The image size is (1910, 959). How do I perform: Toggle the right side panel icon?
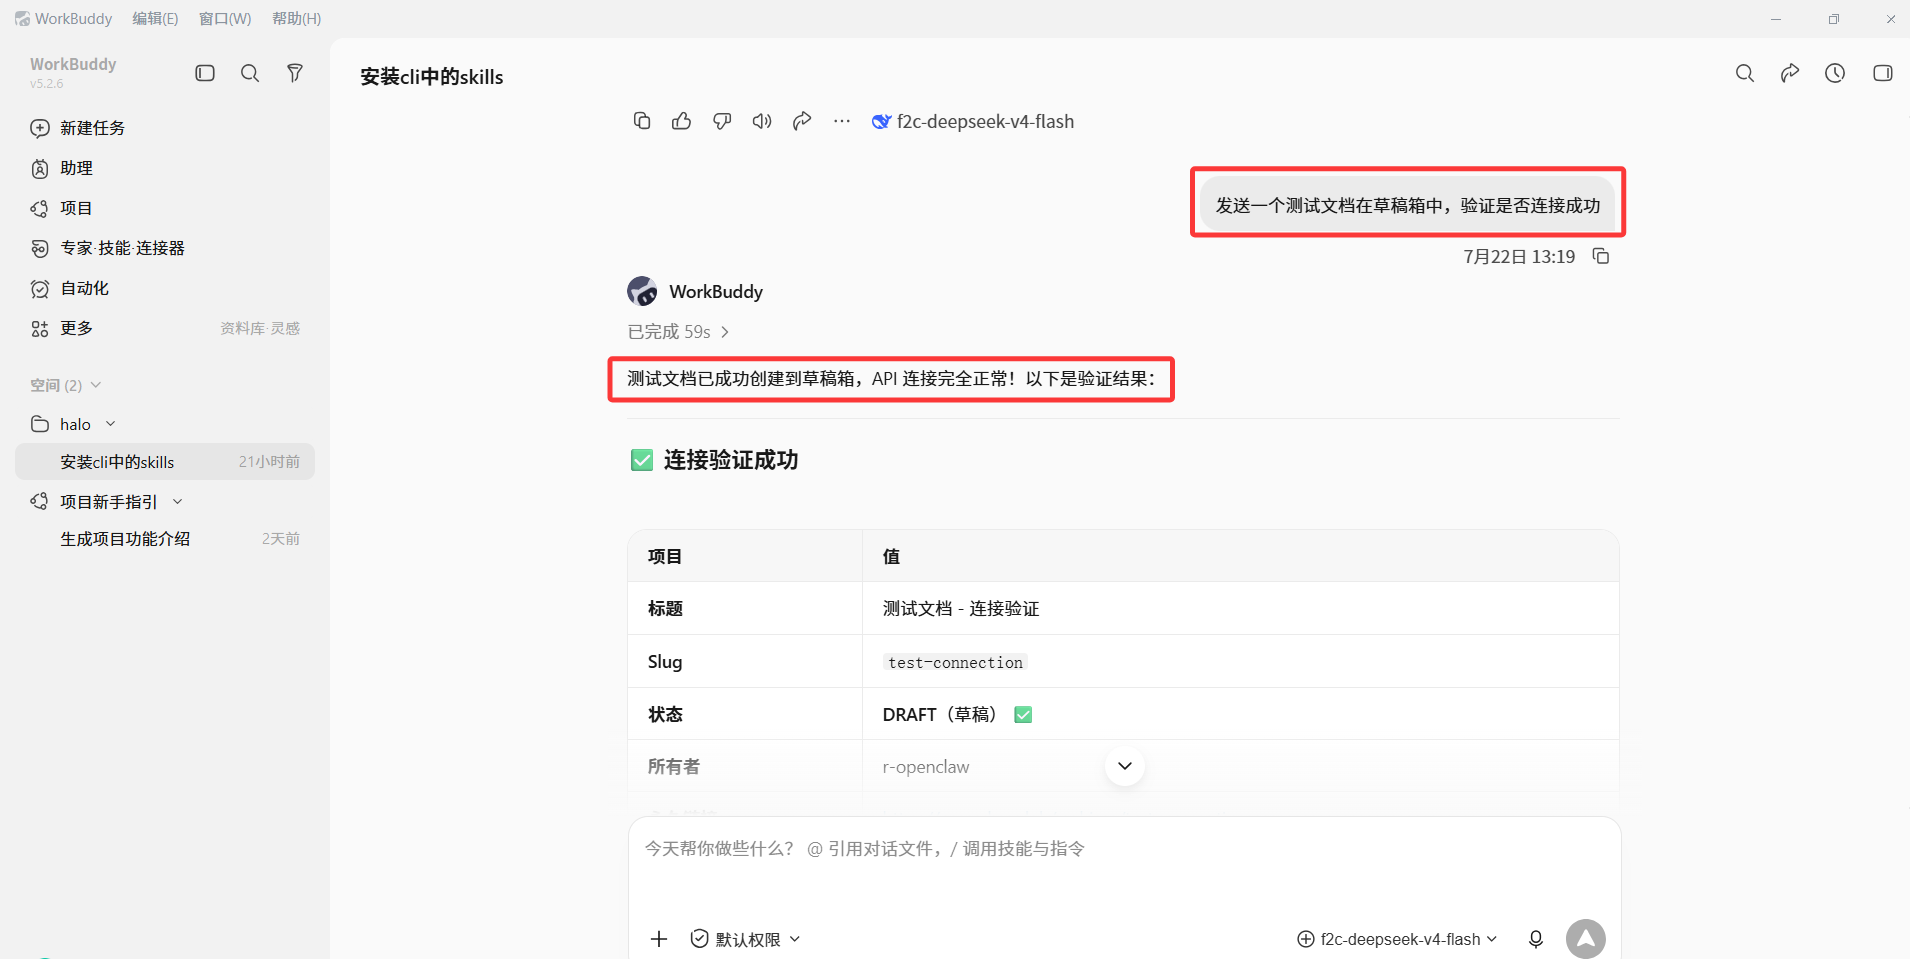pos(1882,73)
